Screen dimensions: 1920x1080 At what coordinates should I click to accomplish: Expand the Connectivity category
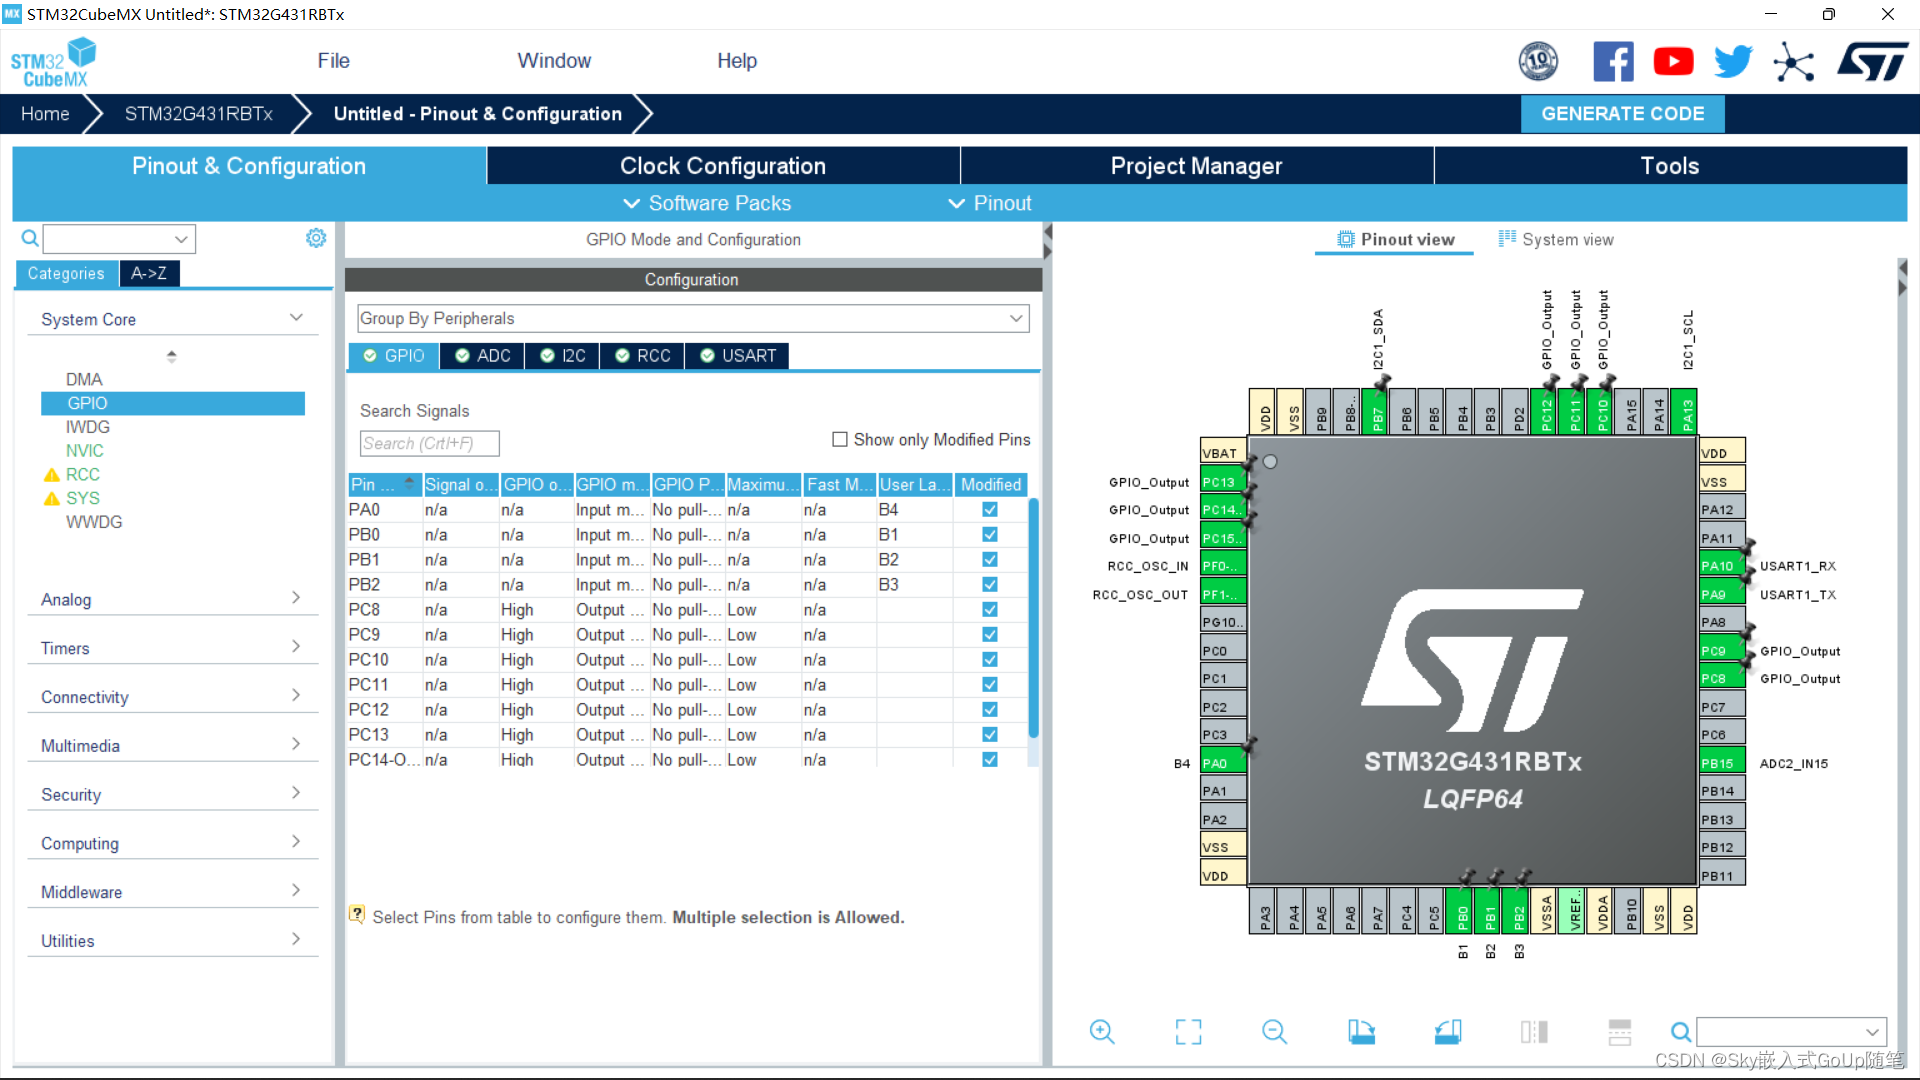172,697
